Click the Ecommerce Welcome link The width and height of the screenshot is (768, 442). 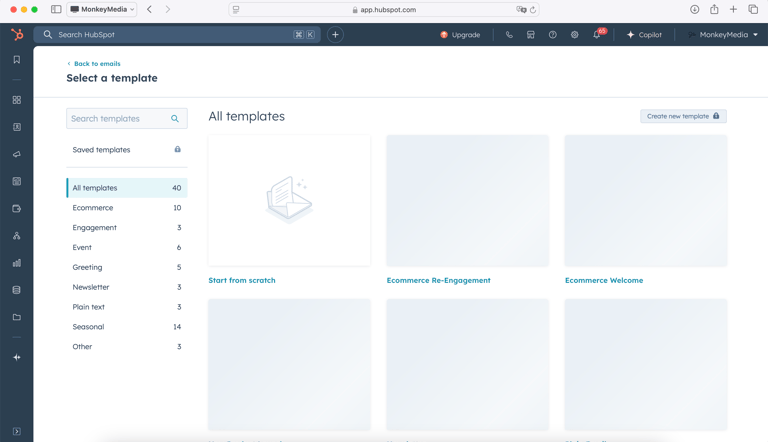pos(604,280)
